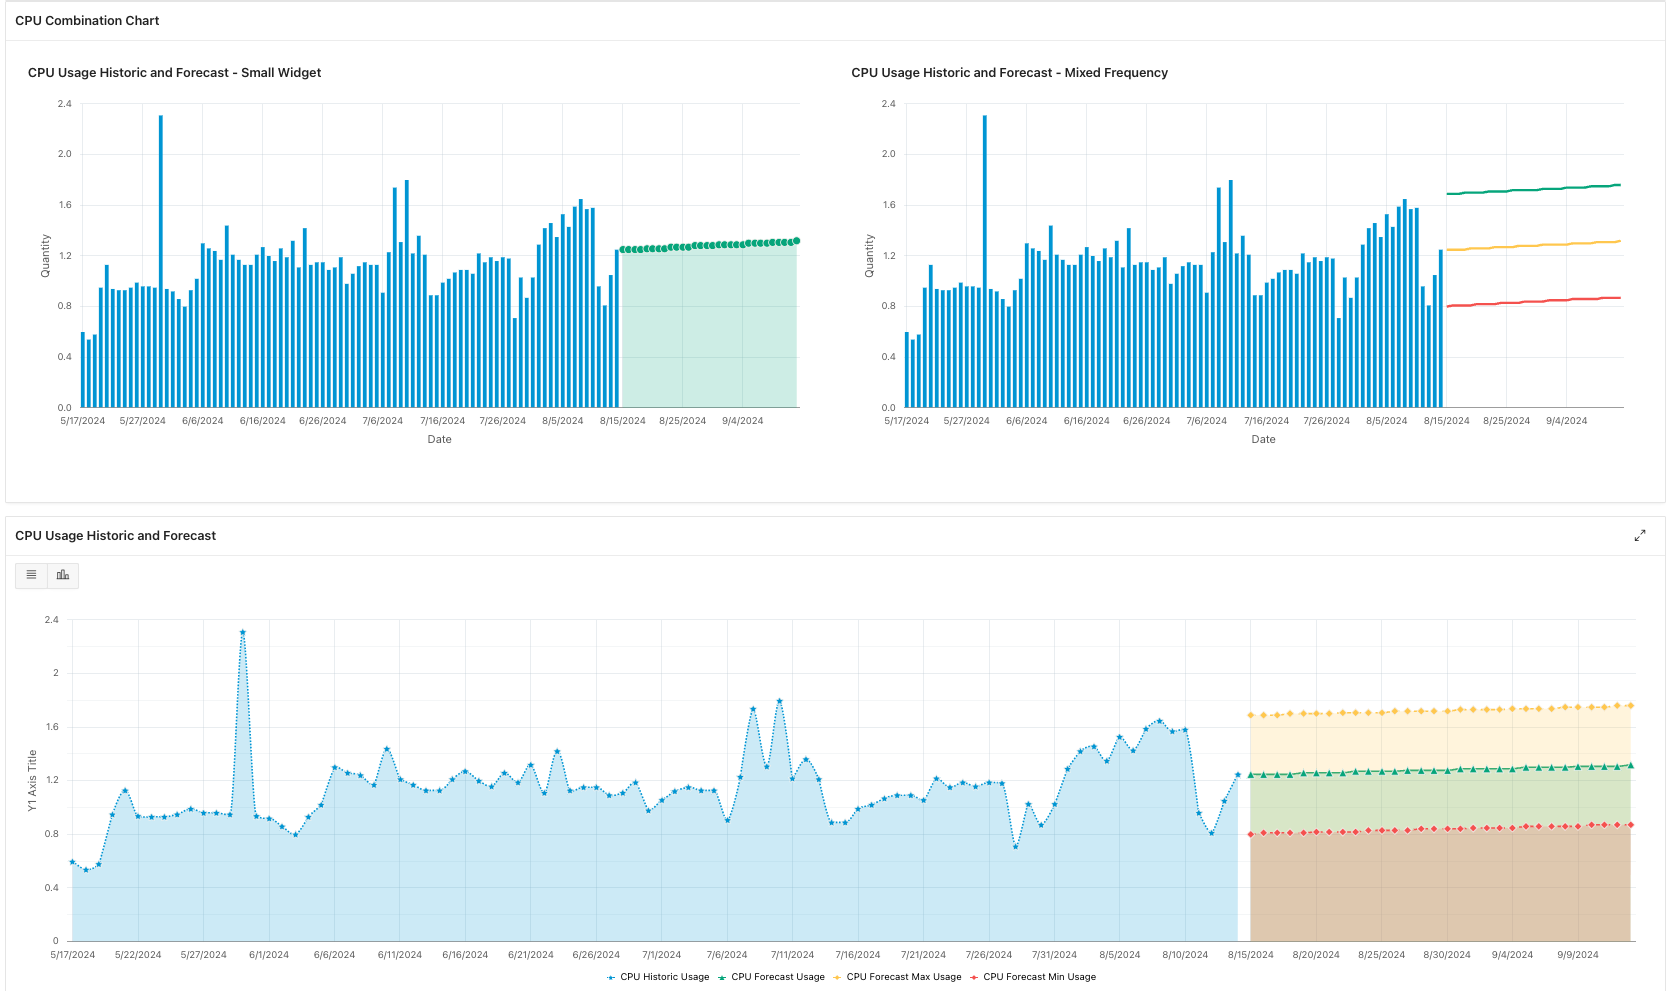Switch to the table view icon
Viewport: 1672px width, 991px height.
(31, 575)
